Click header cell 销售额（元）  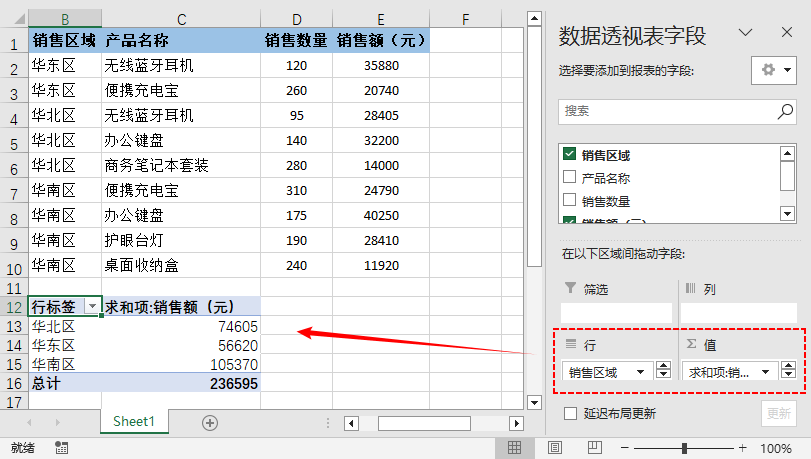coord(381,40)
